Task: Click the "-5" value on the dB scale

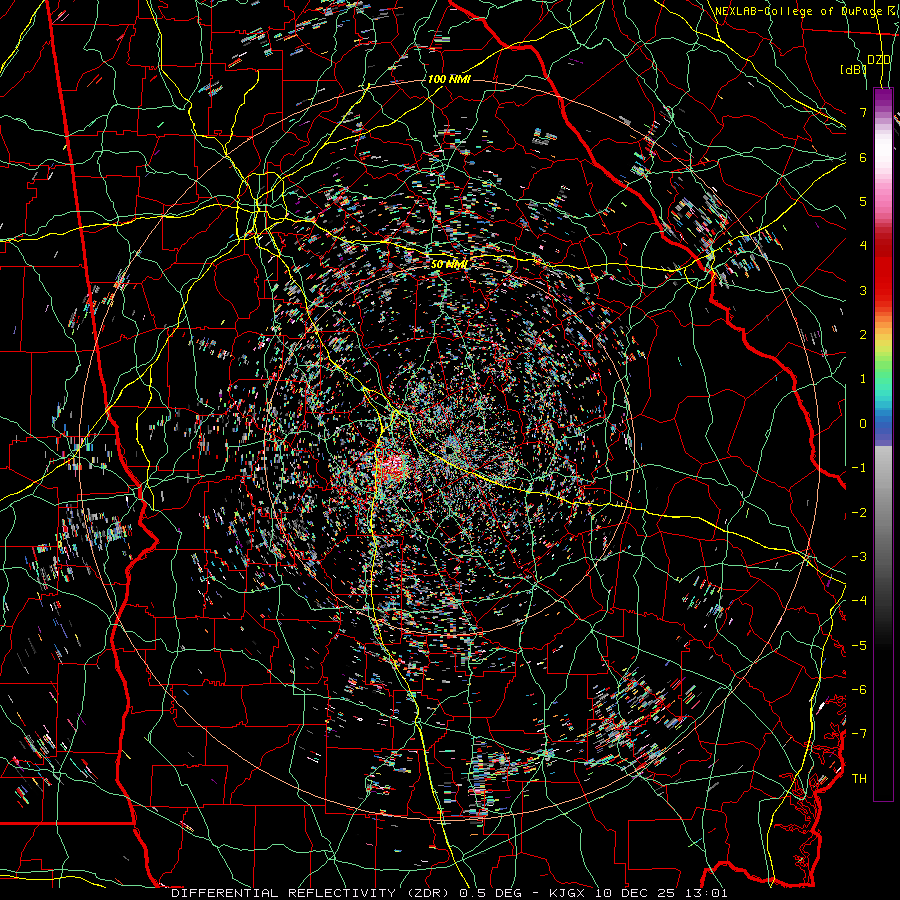Action: [x=859, y=646]
